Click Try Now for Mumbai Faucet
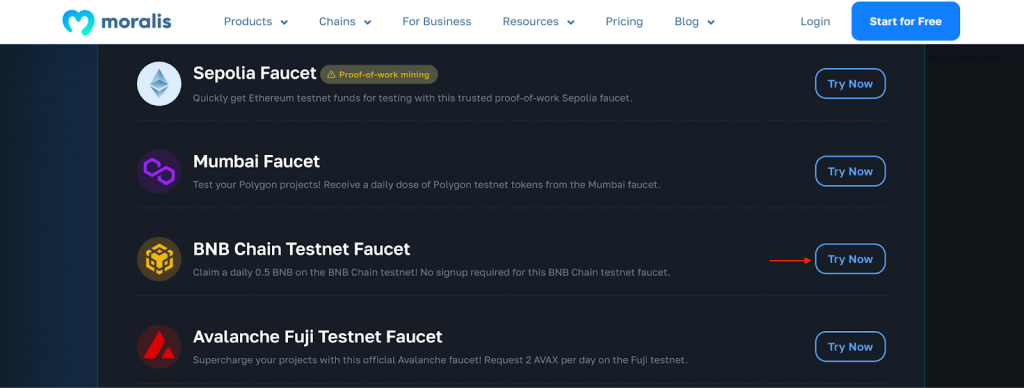 click(850, 171)
